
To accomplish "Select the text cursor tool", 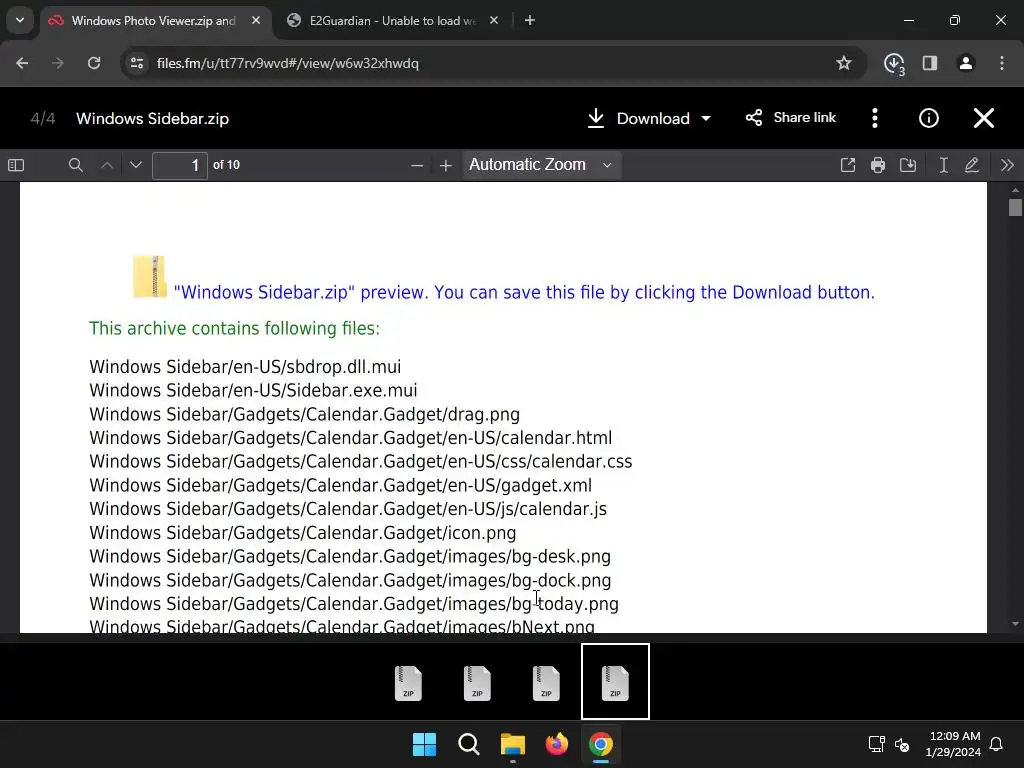I will (x=943, y=165).
